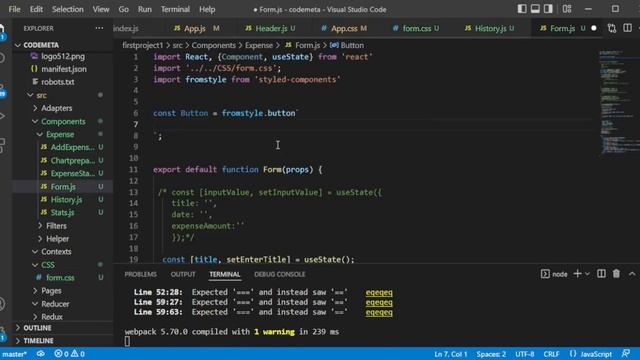640x360 pixels.
Task: Click the eqeqeq link for Line 52:28
Action: [379, 292]
